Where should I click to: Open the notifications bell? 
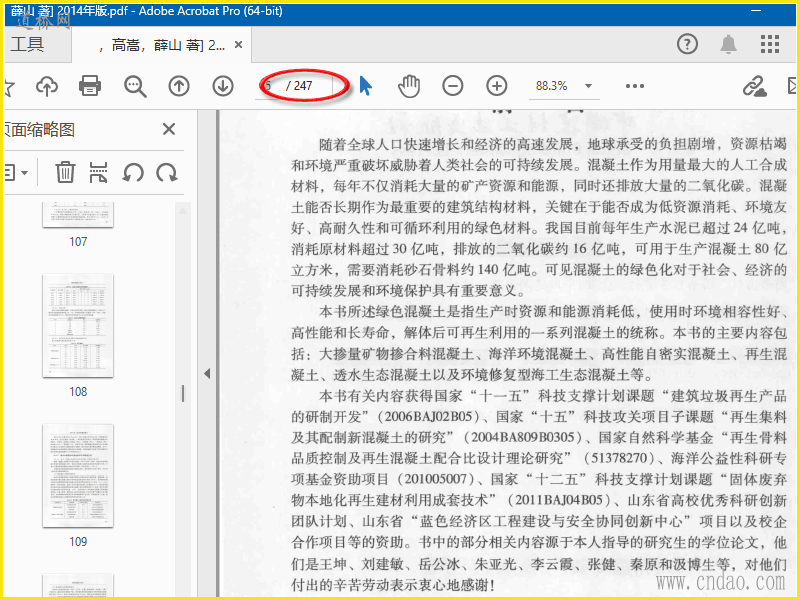728,44
